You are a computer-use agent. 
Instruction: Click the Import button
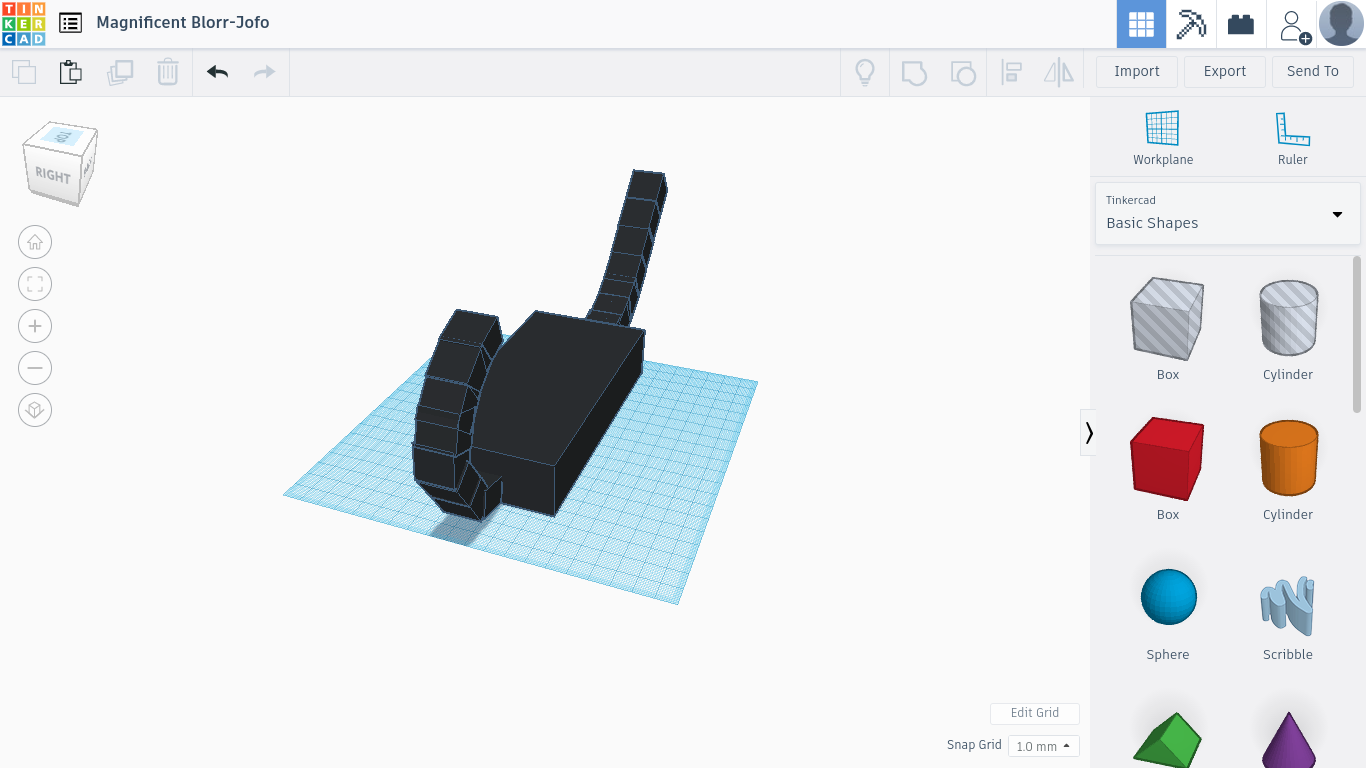tap(1136, 72)
